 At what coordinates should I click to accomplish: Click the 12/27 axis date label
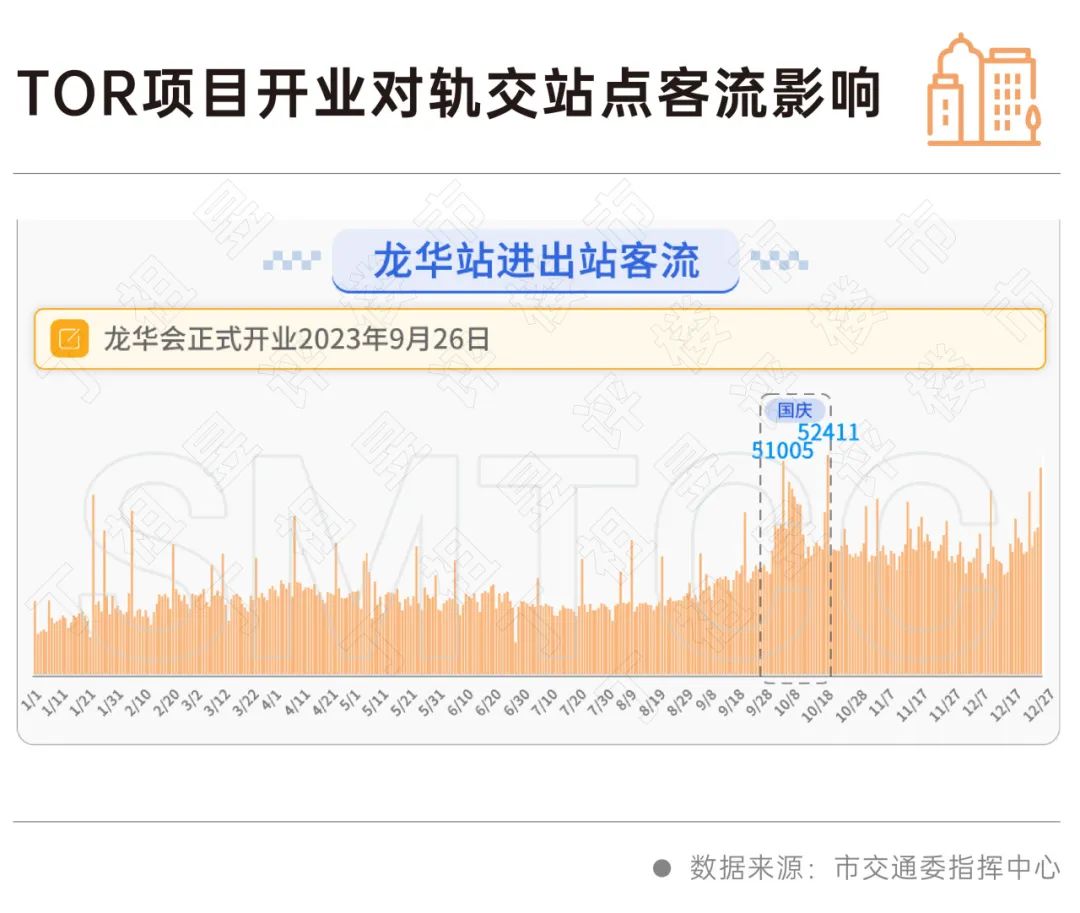pos(1038,704)
